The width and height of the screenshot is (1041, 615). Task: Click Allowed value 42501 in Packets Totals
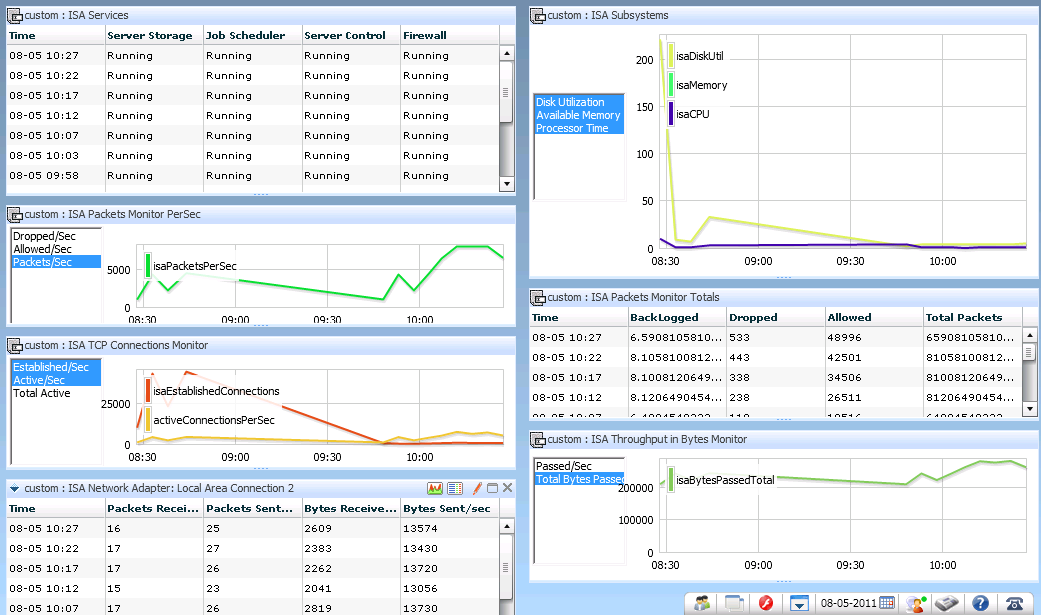click(844, 357)
